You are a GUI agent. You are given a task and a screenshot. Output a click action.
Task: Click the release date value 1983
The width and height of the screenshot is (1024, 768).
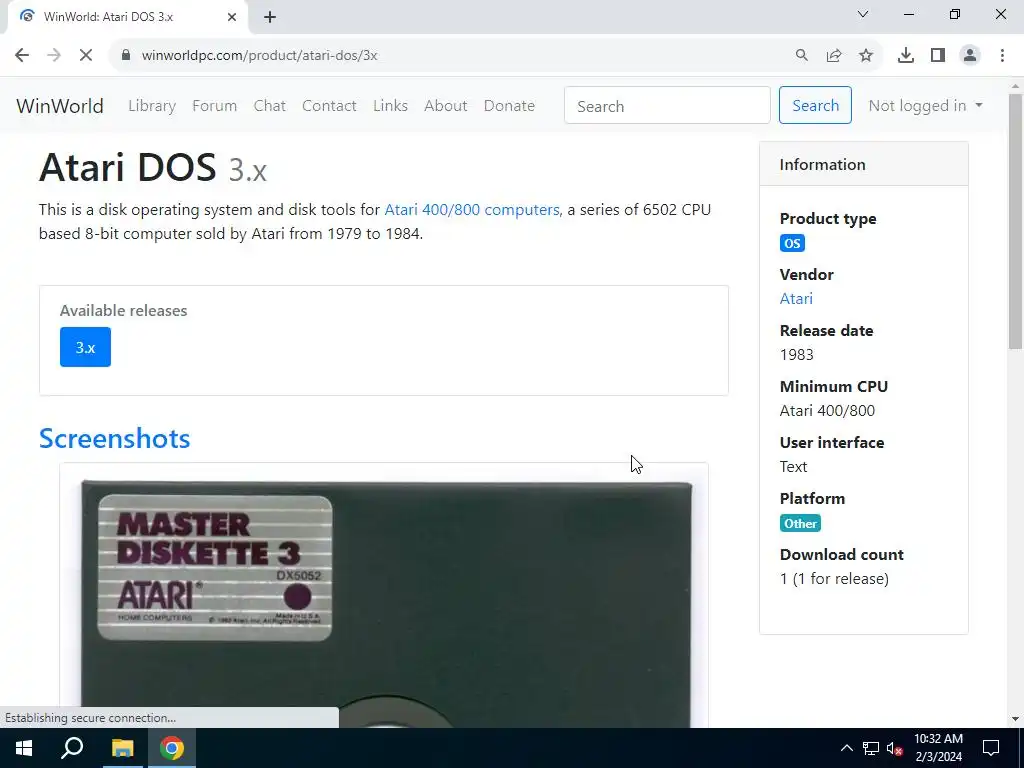click(797, 355)
